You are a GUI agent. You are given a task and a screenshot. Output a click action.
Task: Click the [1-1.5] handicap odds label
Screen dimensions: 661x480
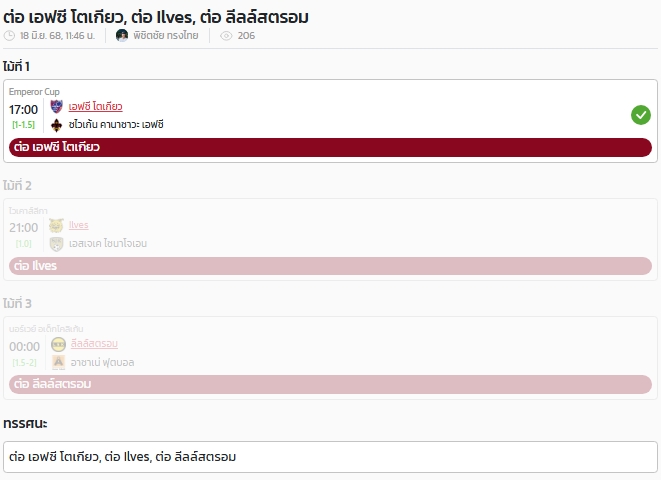coord(24,125)
